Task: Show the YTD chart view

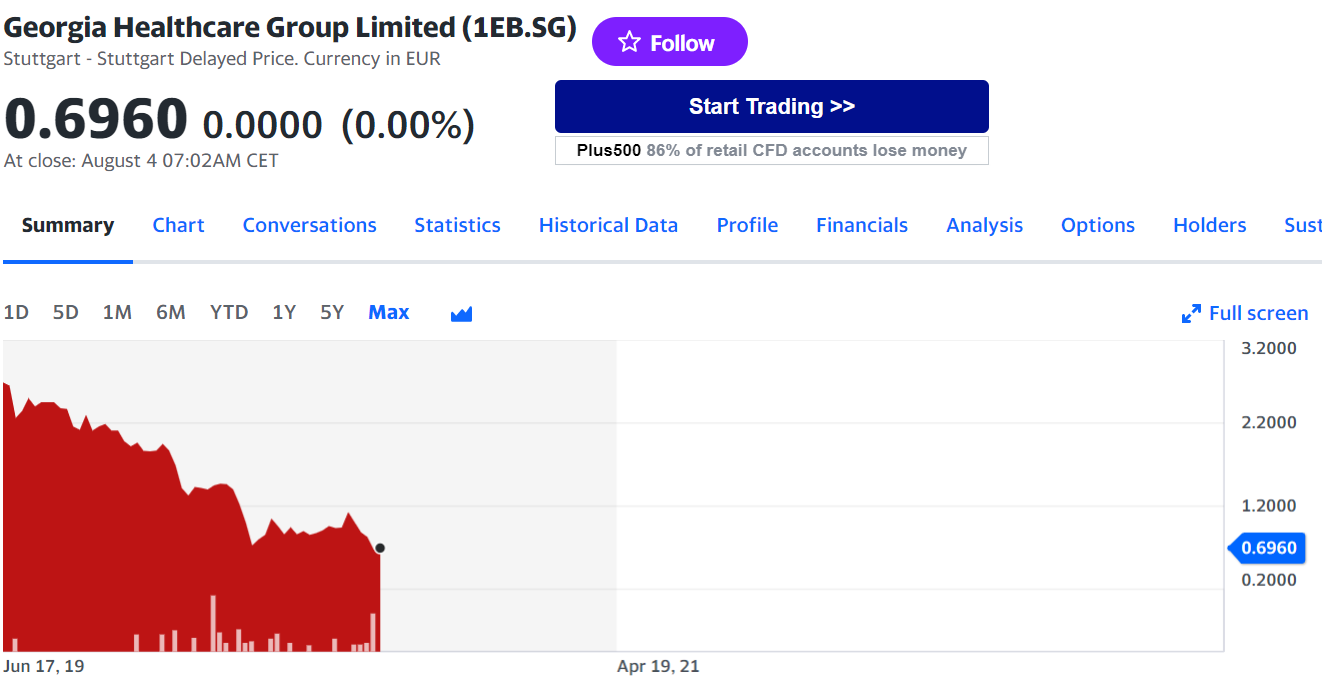Action: pyautogui.click(x=229, y=312)
